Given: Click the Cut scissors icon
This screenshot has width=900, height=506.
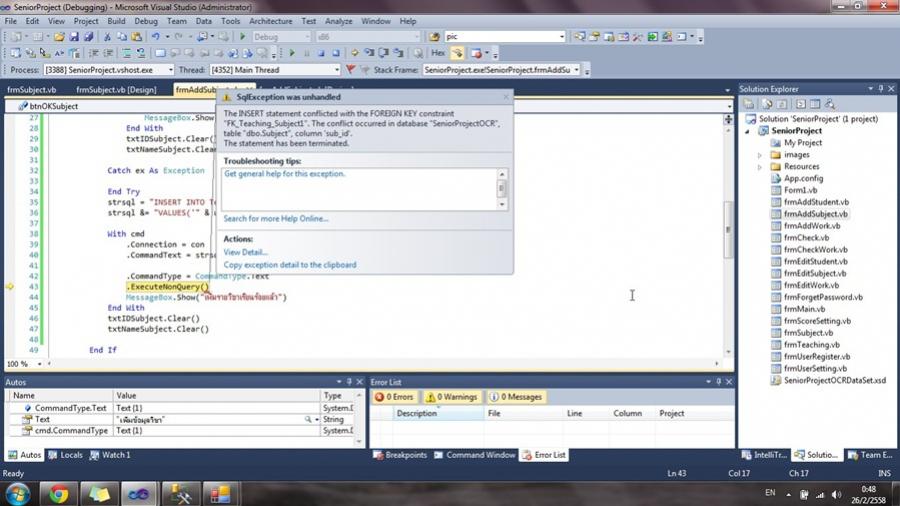Looking at the screenshot, I should [x=107, y=37].
